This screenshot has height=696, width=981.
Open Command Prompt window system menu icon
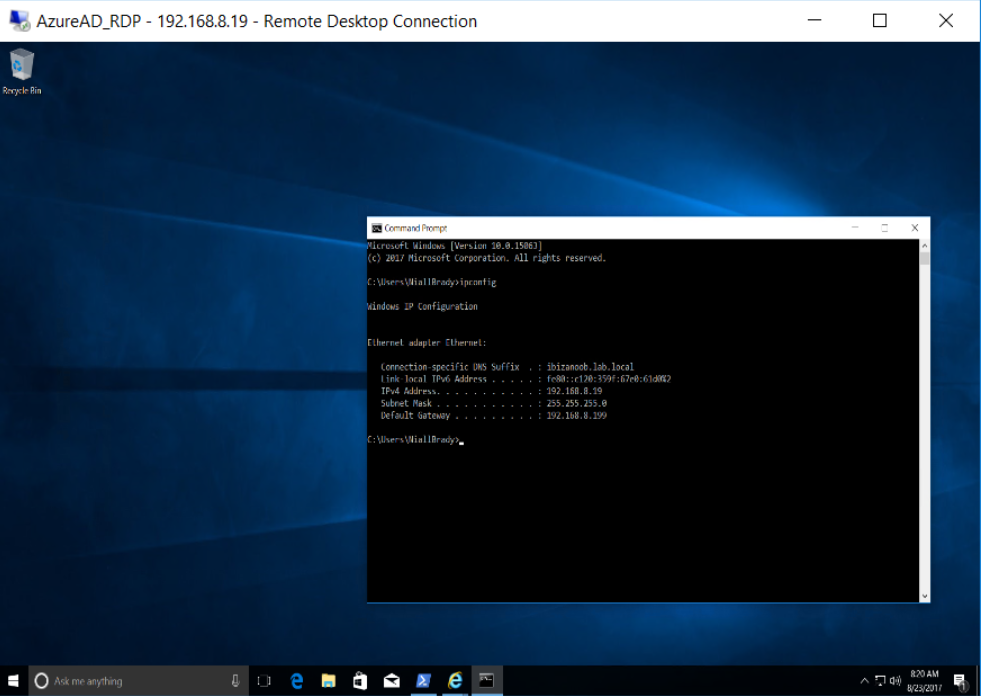click(x=376, y=228)
